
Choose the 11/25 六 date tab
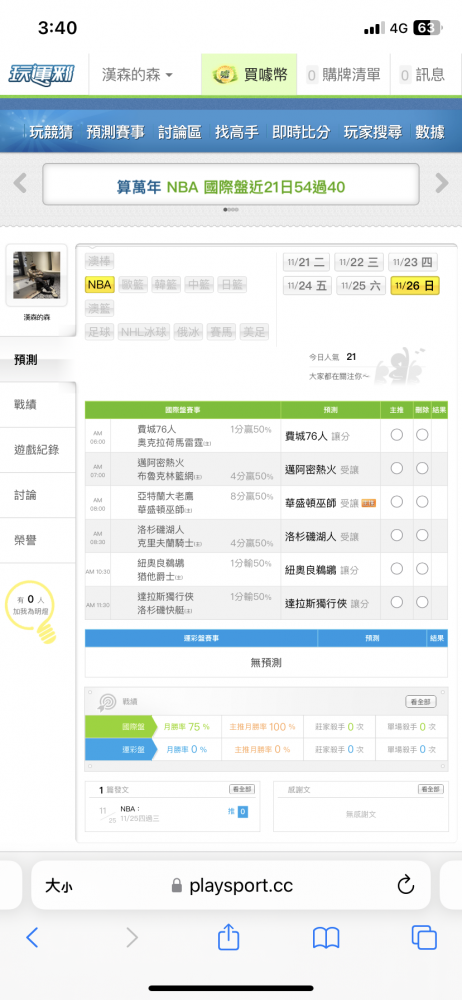coord(361,286)
